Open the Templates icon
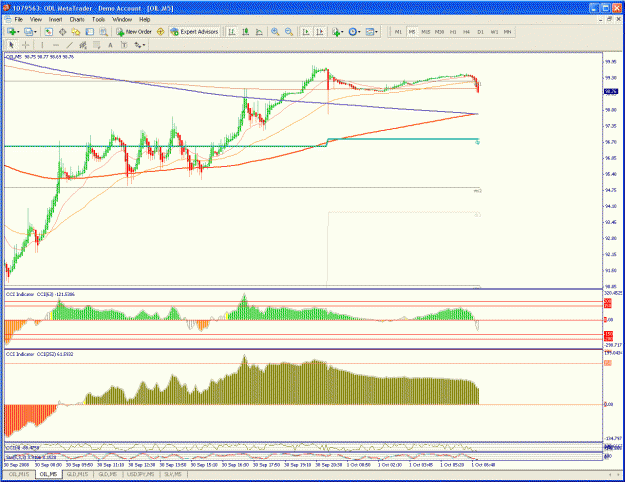Screen dimensions: 625x482 370,32
